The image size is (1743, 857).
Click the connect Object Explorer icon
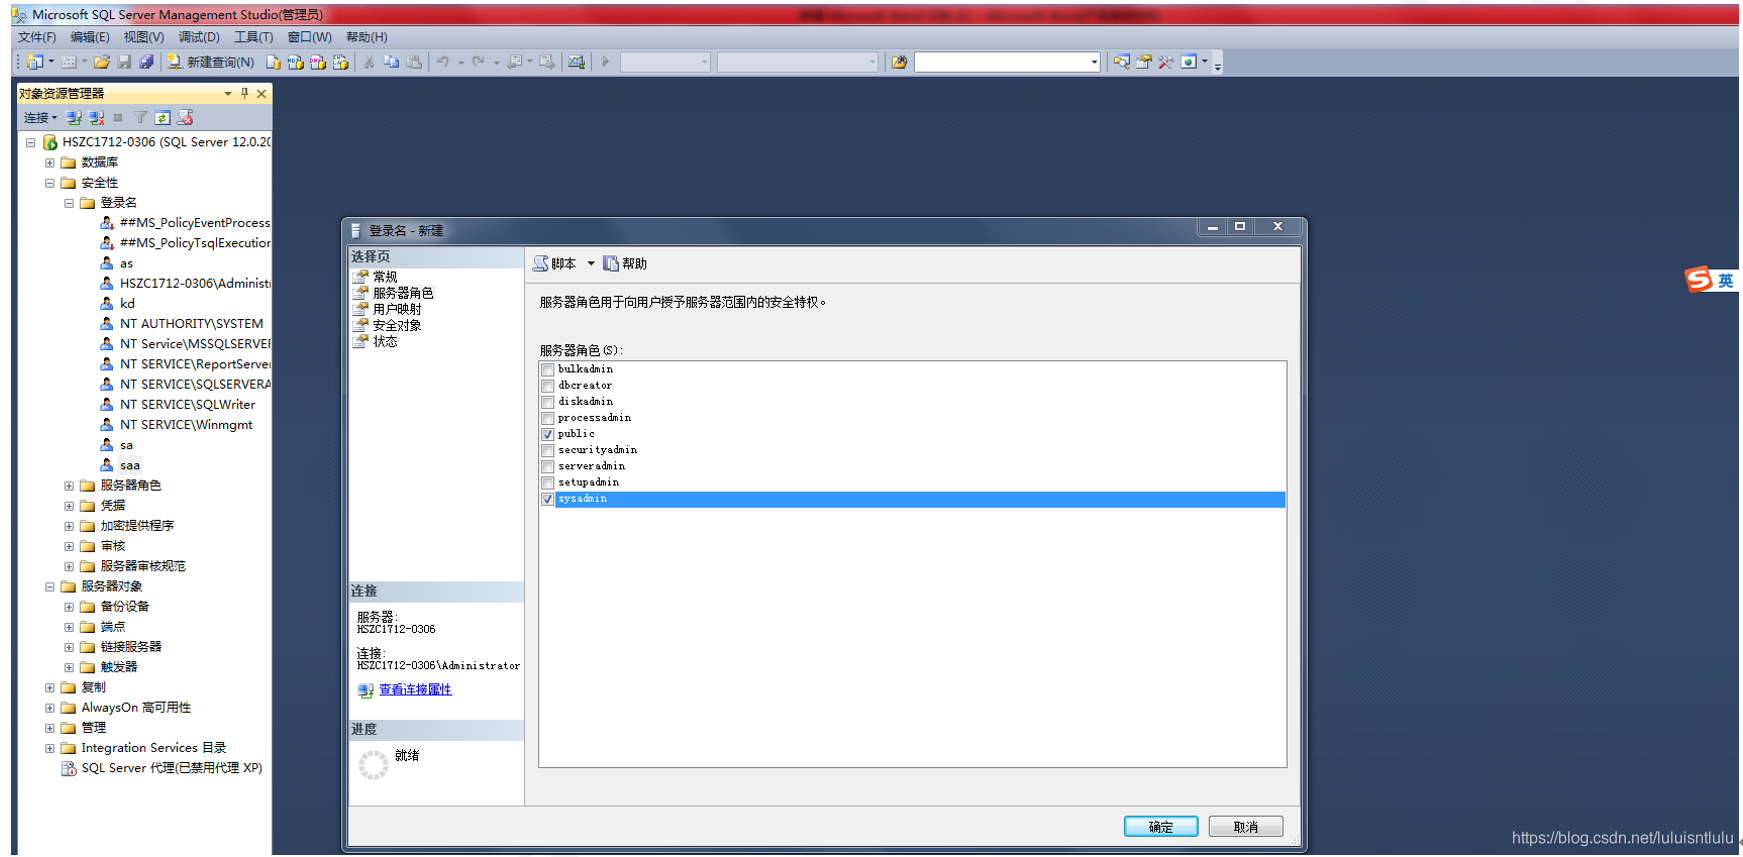[x=74, y=117]
